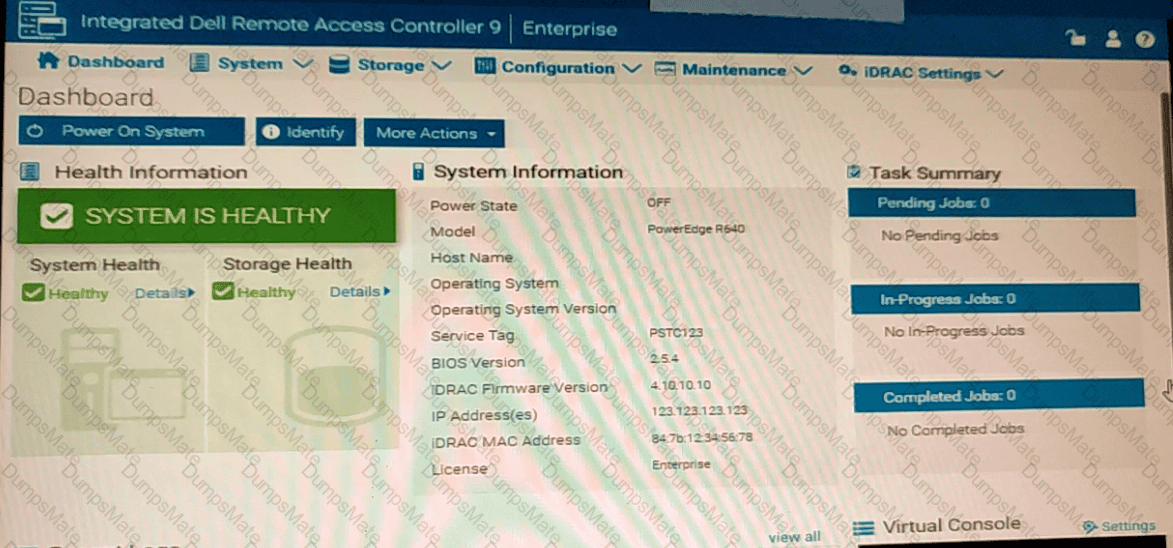Click the padlock icon in header
This screenshot has width=1173, height=548.
point(1076,38)
